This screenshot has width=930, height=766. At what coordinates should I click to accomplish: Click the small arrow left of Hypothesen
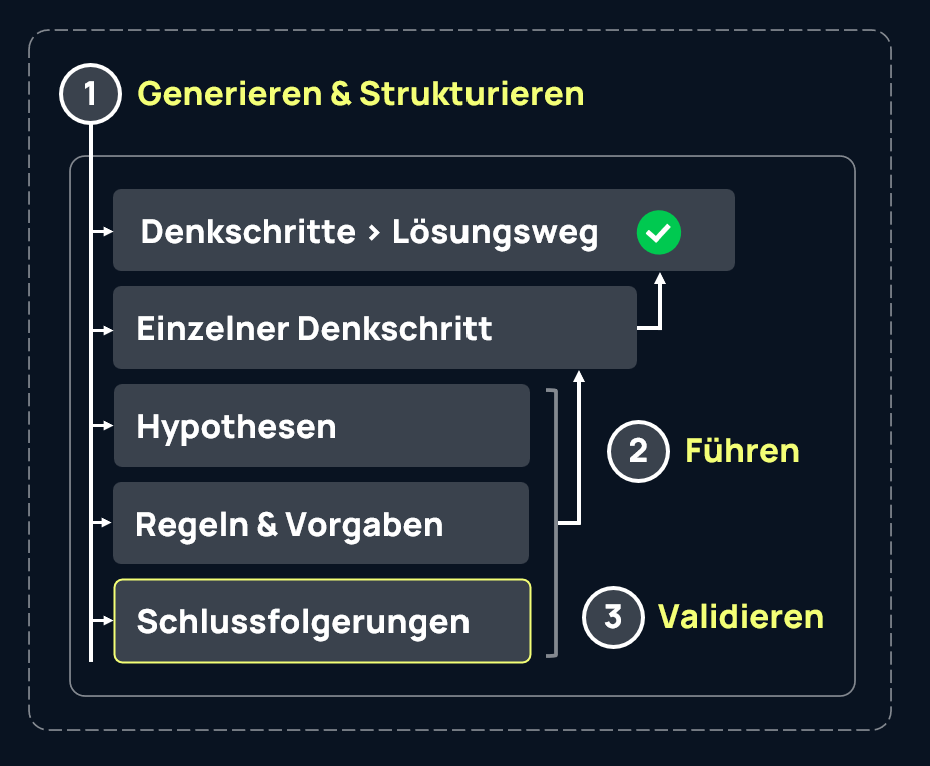[102, 426]
